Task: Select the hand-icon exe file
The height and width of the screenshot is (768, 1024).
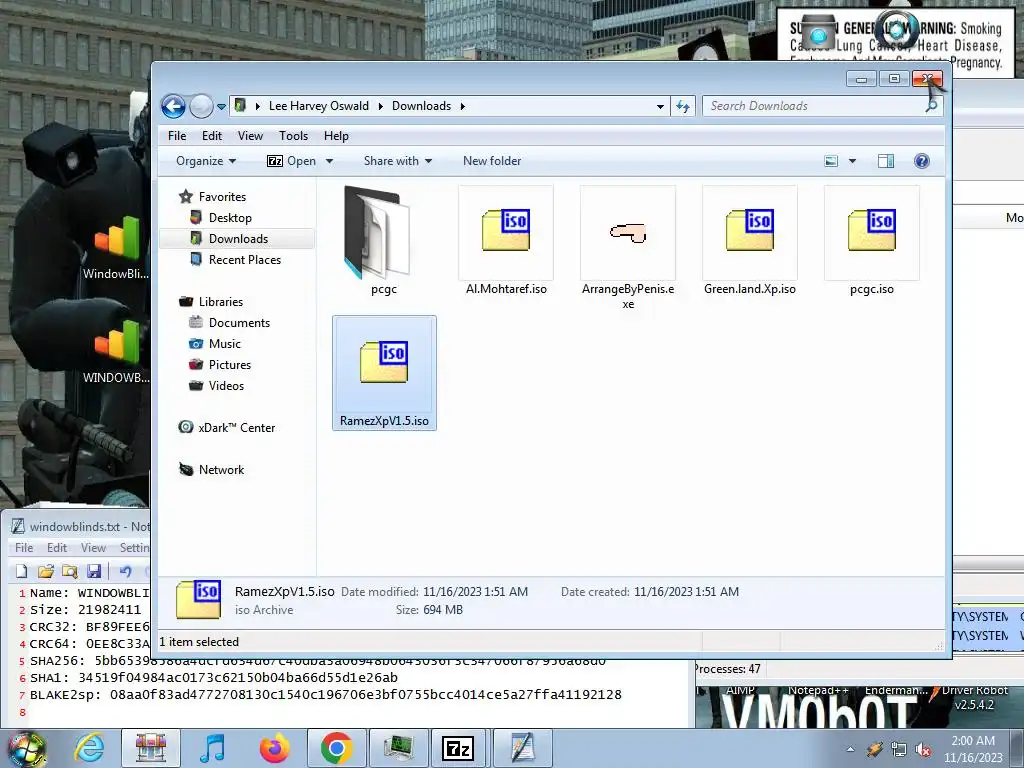Action: click(628, 248)
